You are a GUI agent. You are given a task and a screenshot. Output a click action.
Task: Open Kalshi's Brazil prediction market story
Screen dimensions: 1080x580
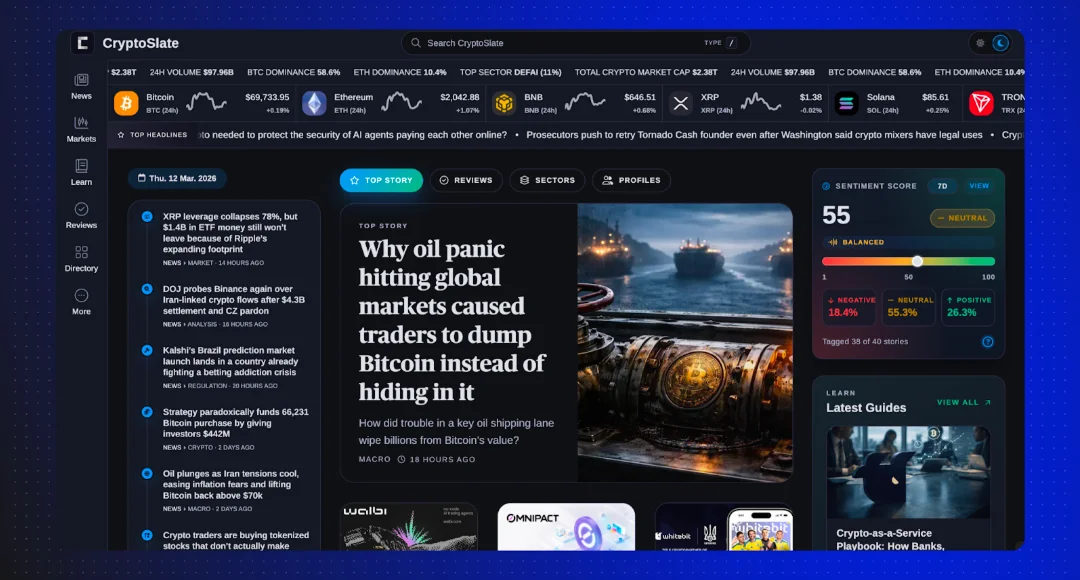[x=230, y=361]
